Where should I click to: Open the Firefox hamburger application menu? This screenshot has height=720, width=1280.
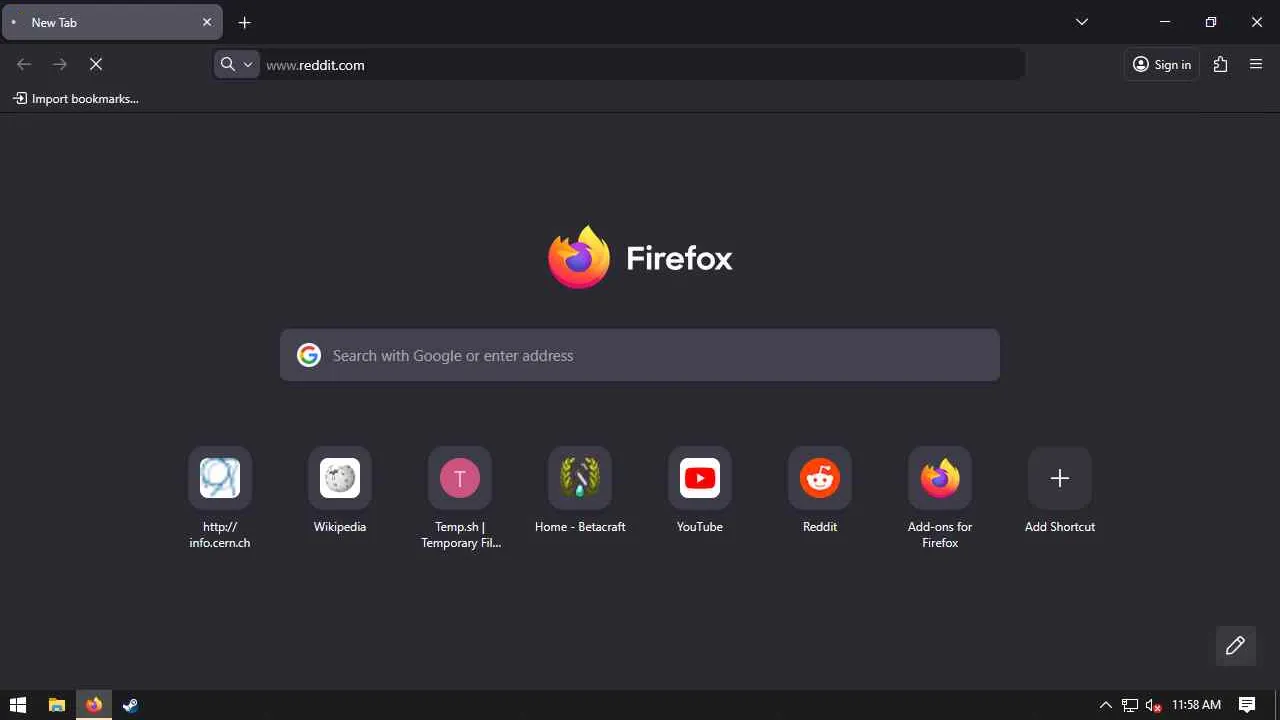[1256, 64]
